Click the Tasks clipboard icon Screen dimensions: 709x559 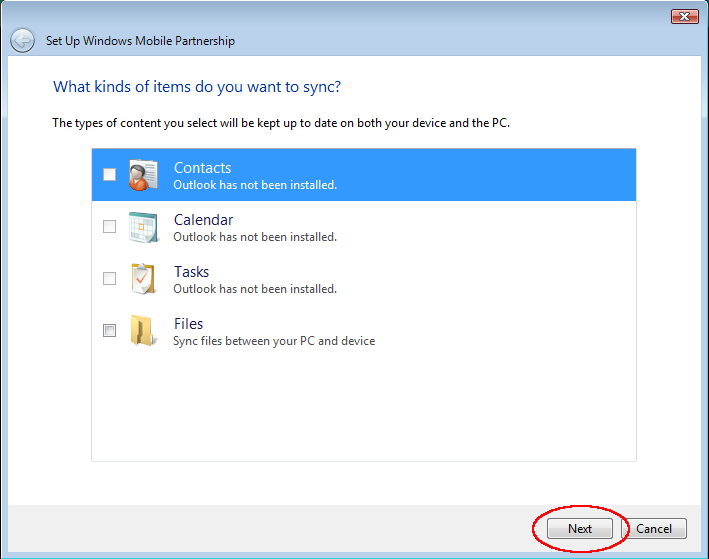(x=143, y=279)
